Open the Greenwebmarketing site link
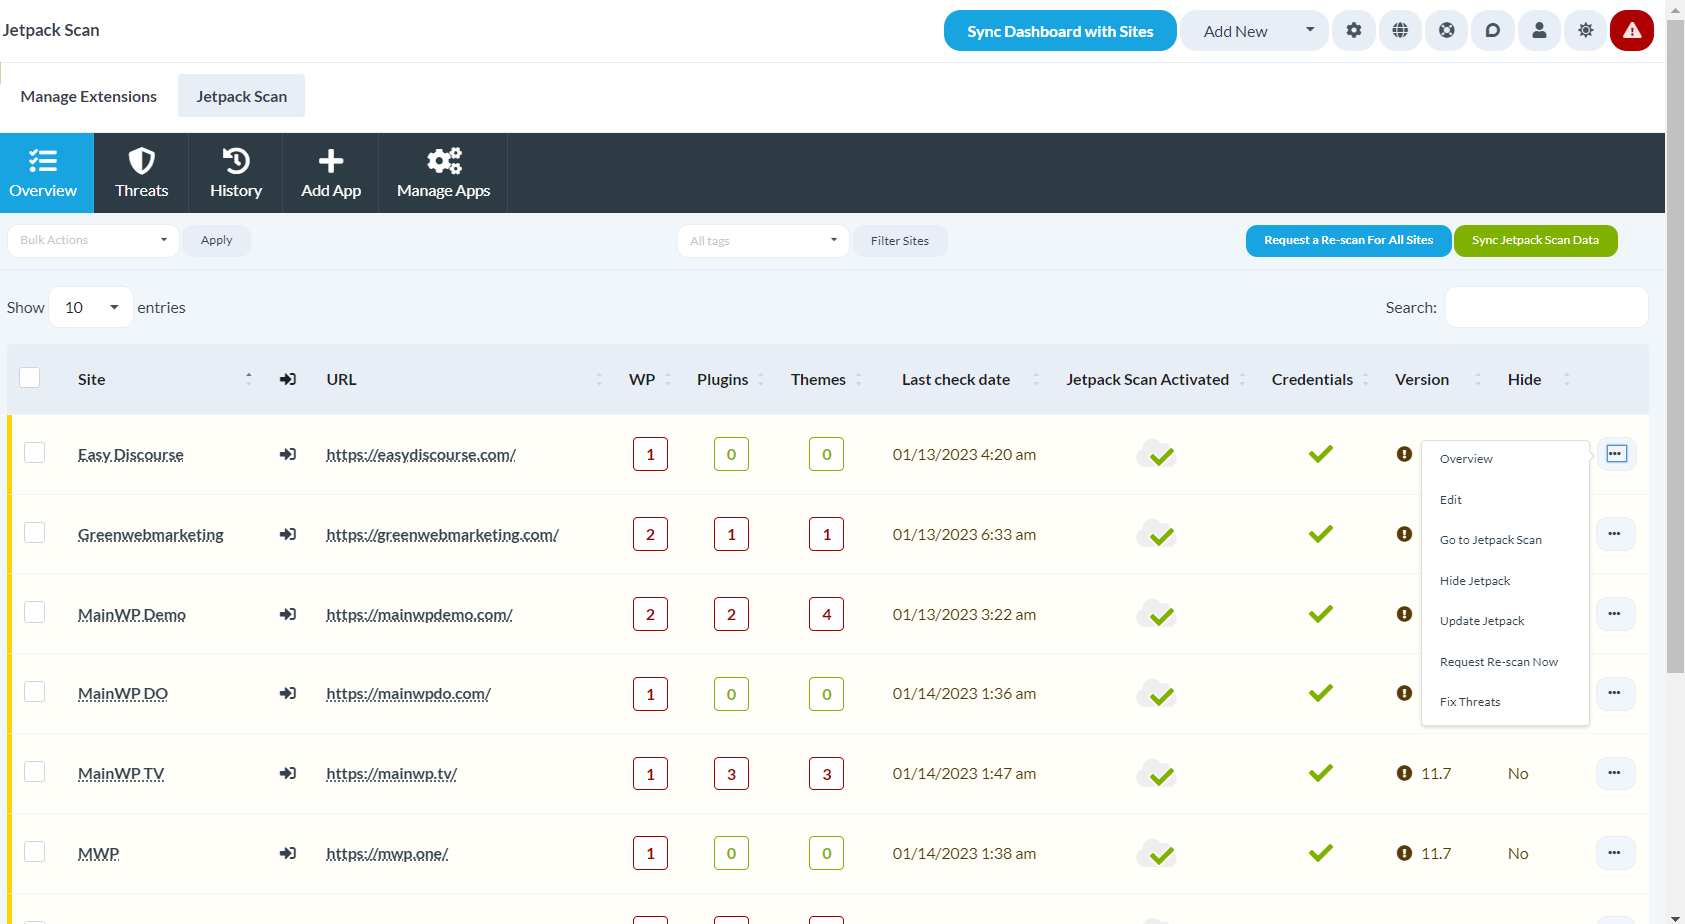Viewport: 1685px width, 924px height. (151, 535)
